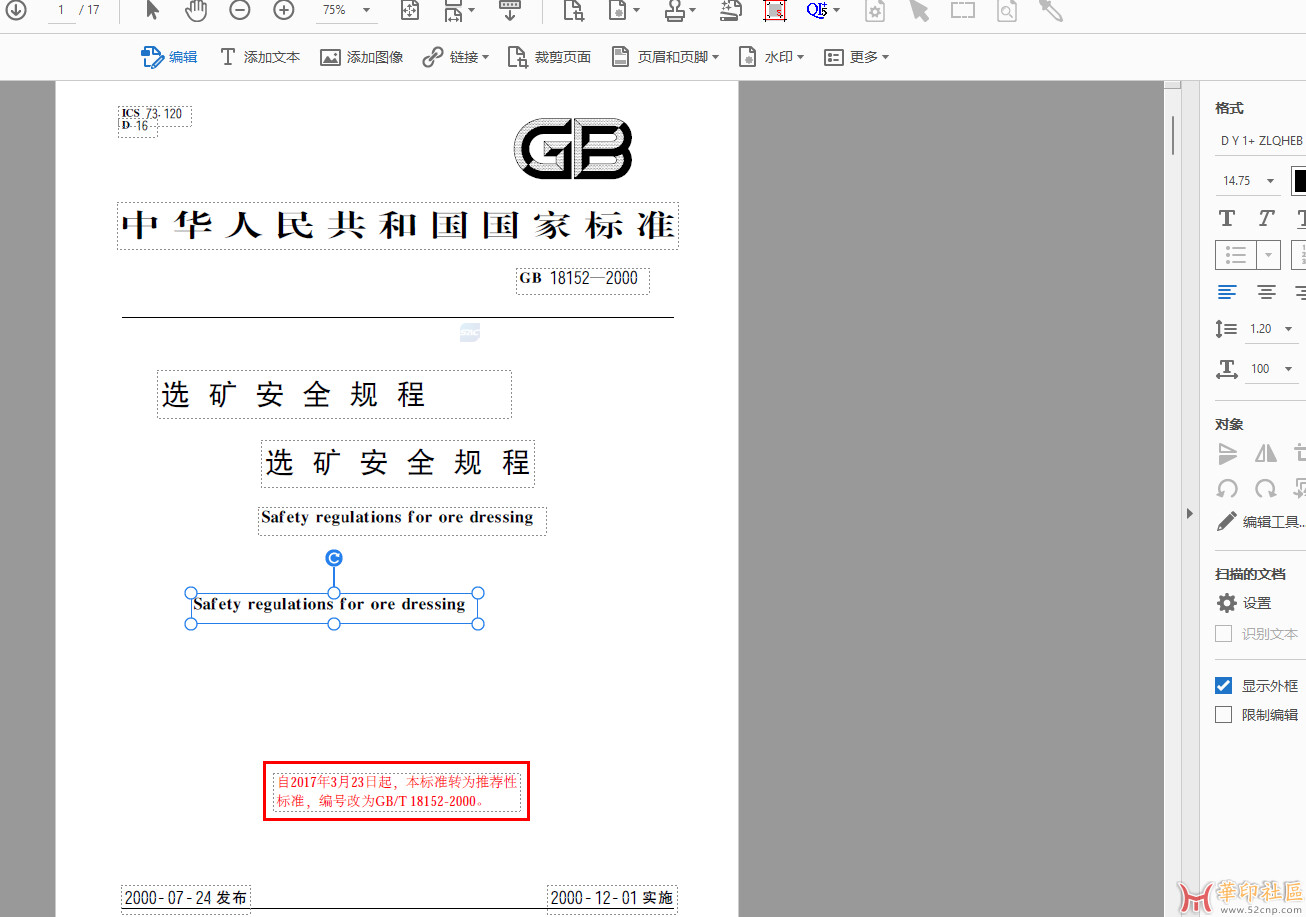Click the rotate handle above selected text box
The width and height of the screenshot is (1306, 917).
[334, 558]
